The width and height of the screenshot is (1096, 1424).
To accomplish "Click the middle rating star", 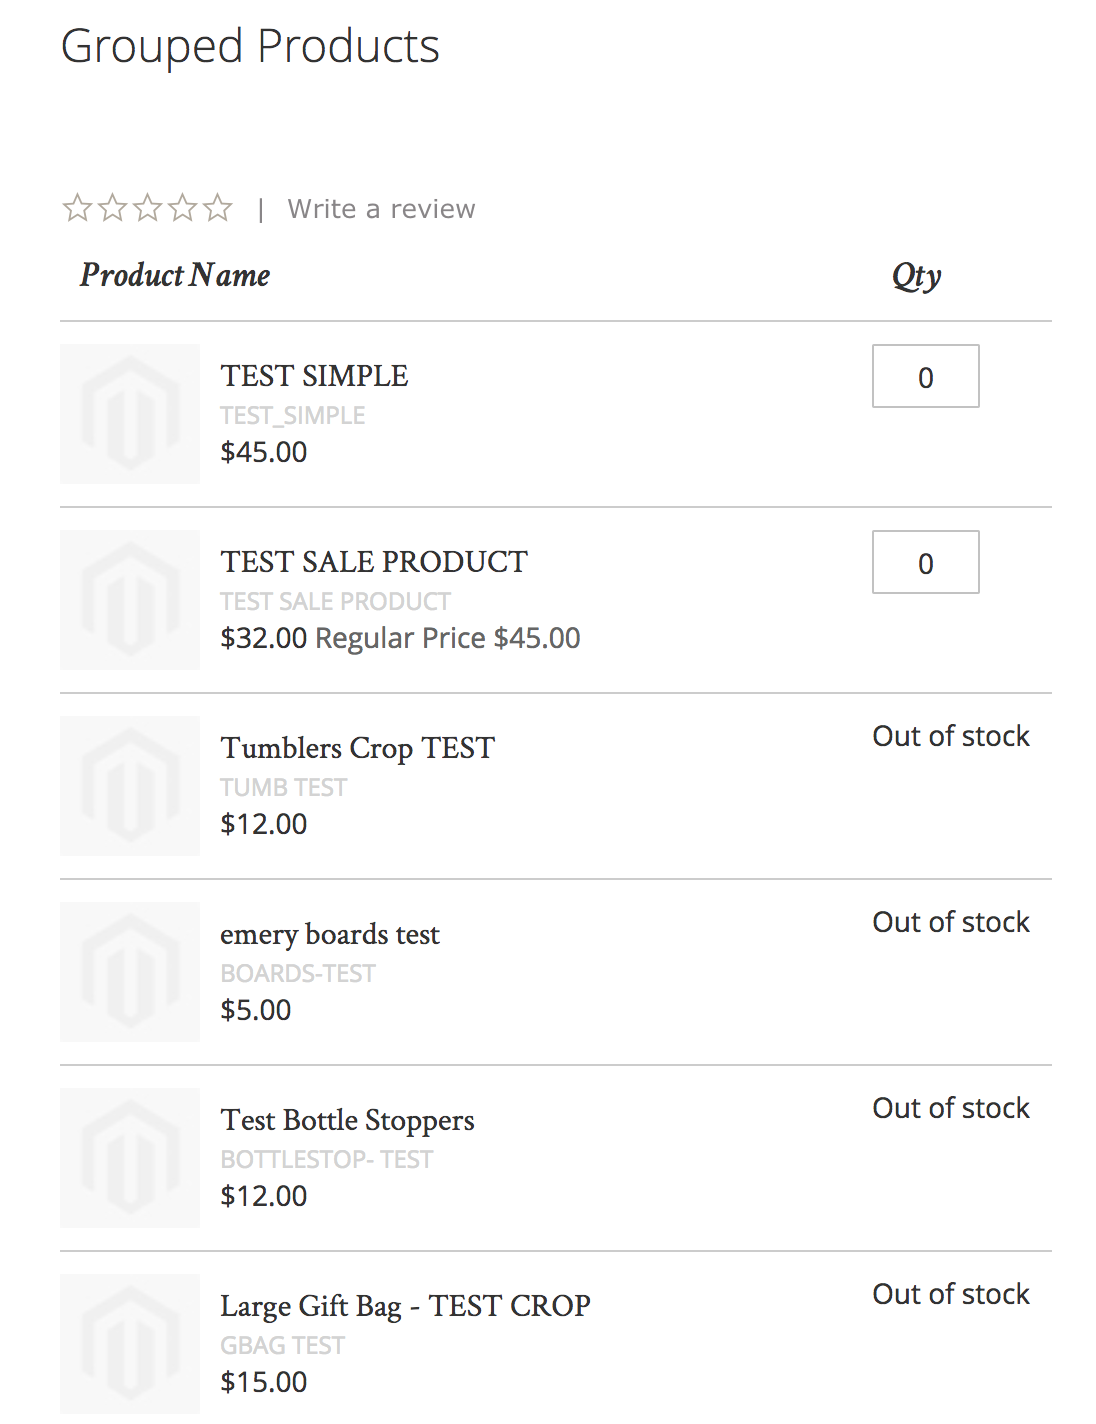I will coord(146,207).
